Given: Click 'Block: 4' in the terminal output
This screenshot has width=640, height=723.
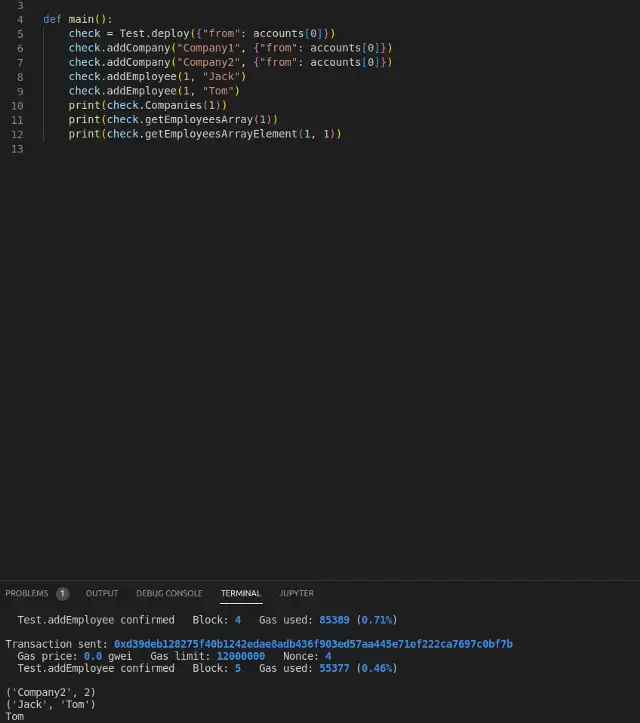Looking at the screenshot, I should coord(217,620).
